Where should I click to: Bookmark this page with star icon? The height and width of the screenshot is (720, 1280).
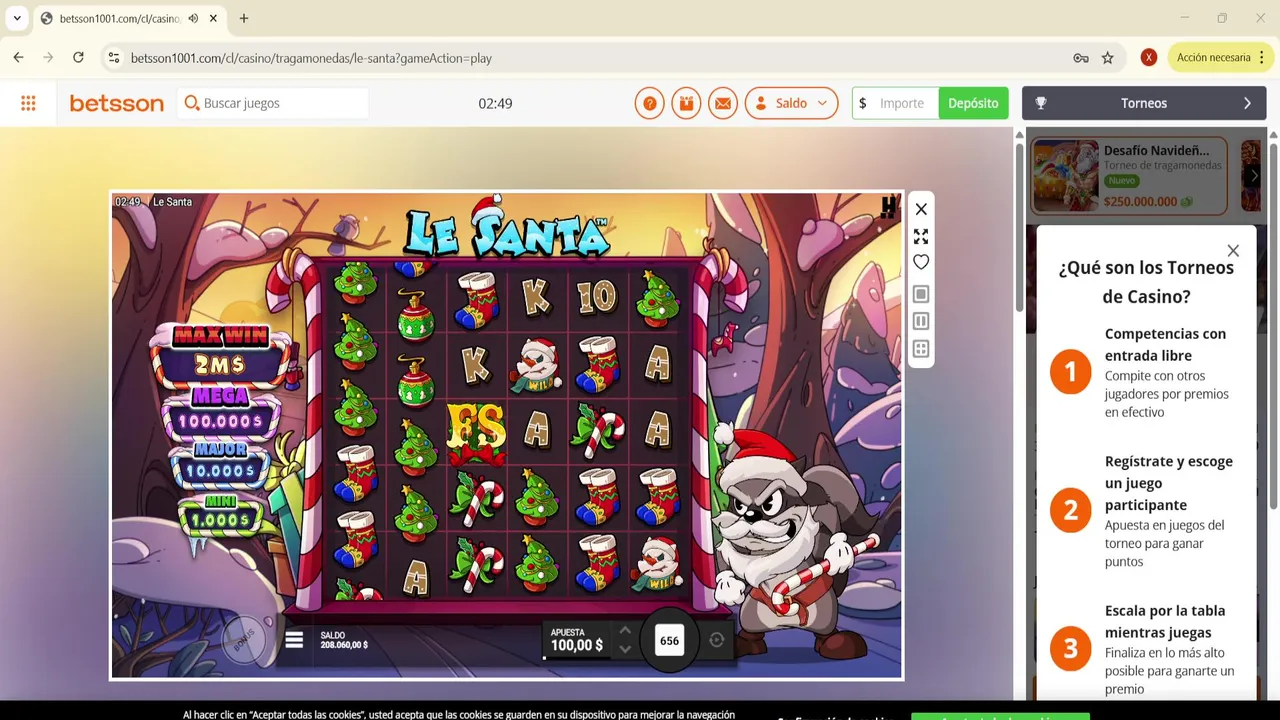(x=1107, y=58)
